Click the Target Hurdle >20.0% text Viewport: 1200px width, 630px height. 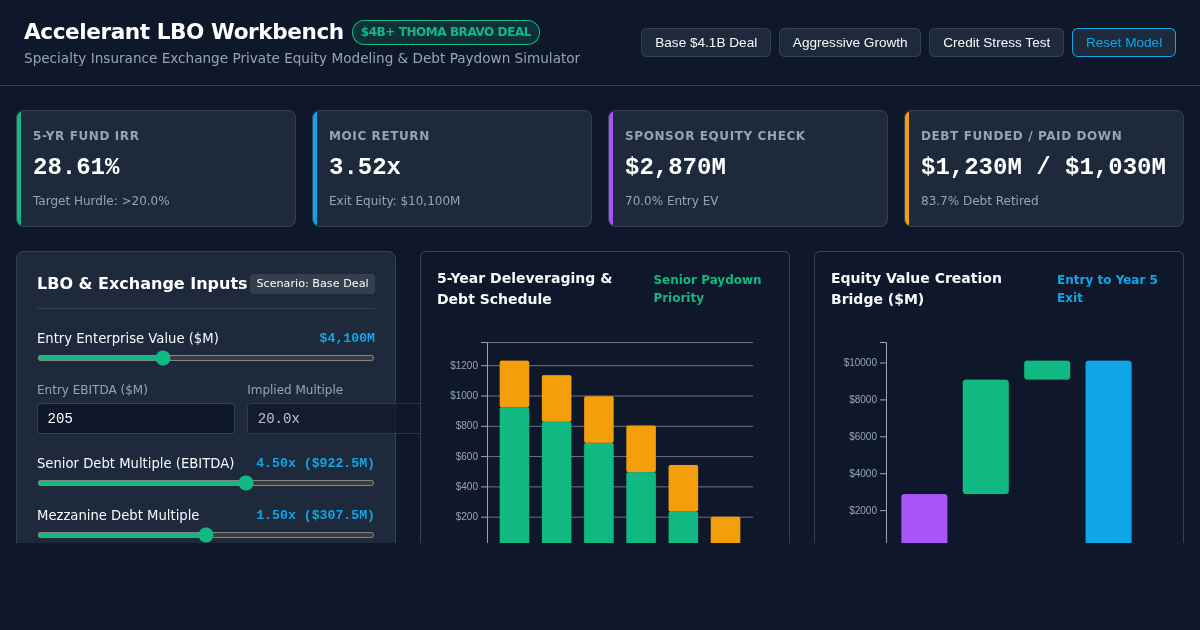click(101, 201)
